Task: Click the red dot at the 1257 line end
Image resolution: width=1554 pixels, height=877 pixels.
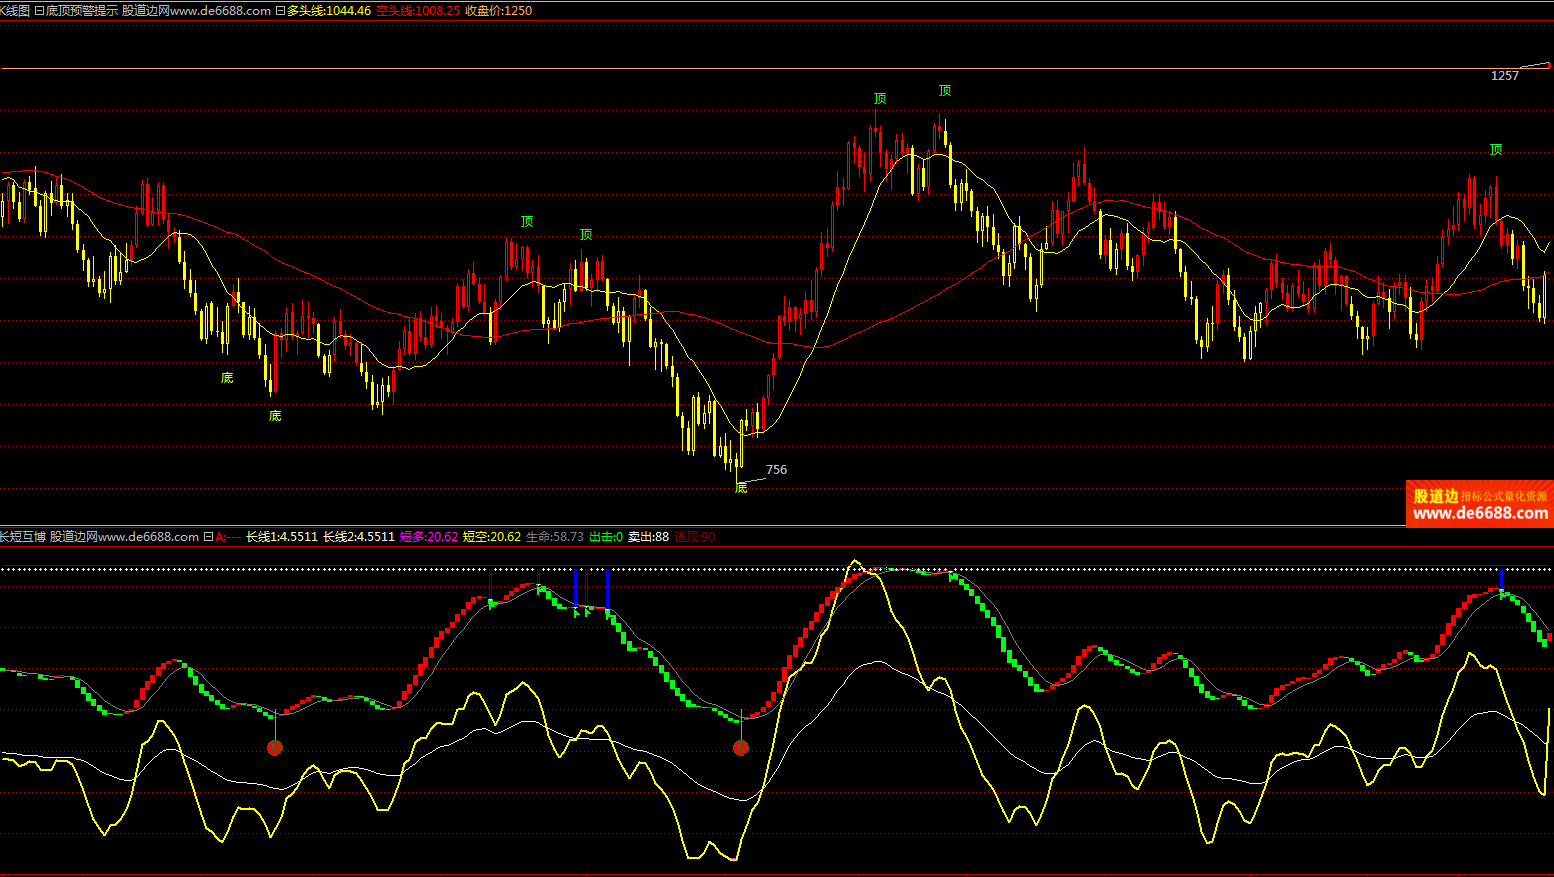Action: 1548,66
